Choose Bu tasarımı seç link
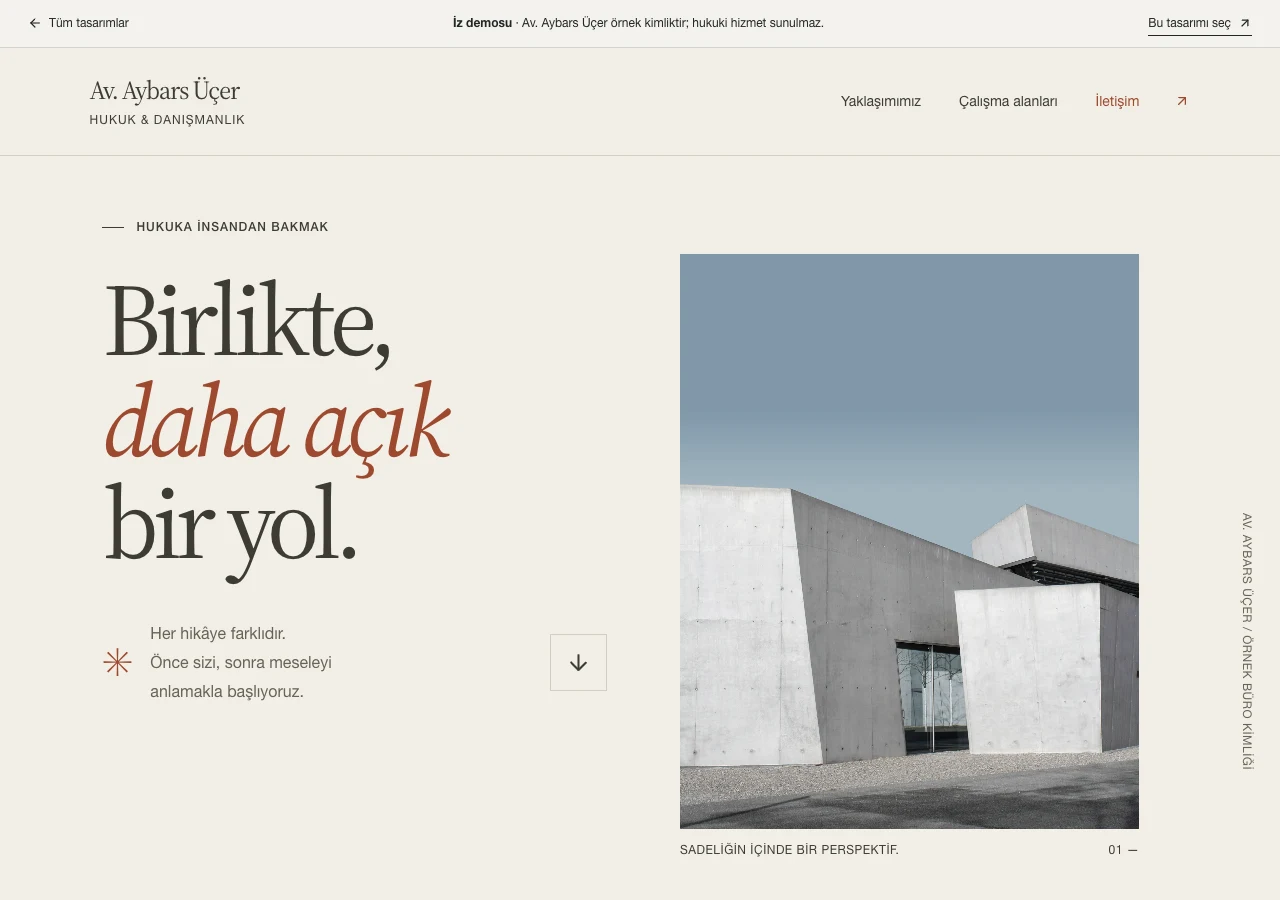This screenshot has height=900, width=1280. (x=1200, y=23)
